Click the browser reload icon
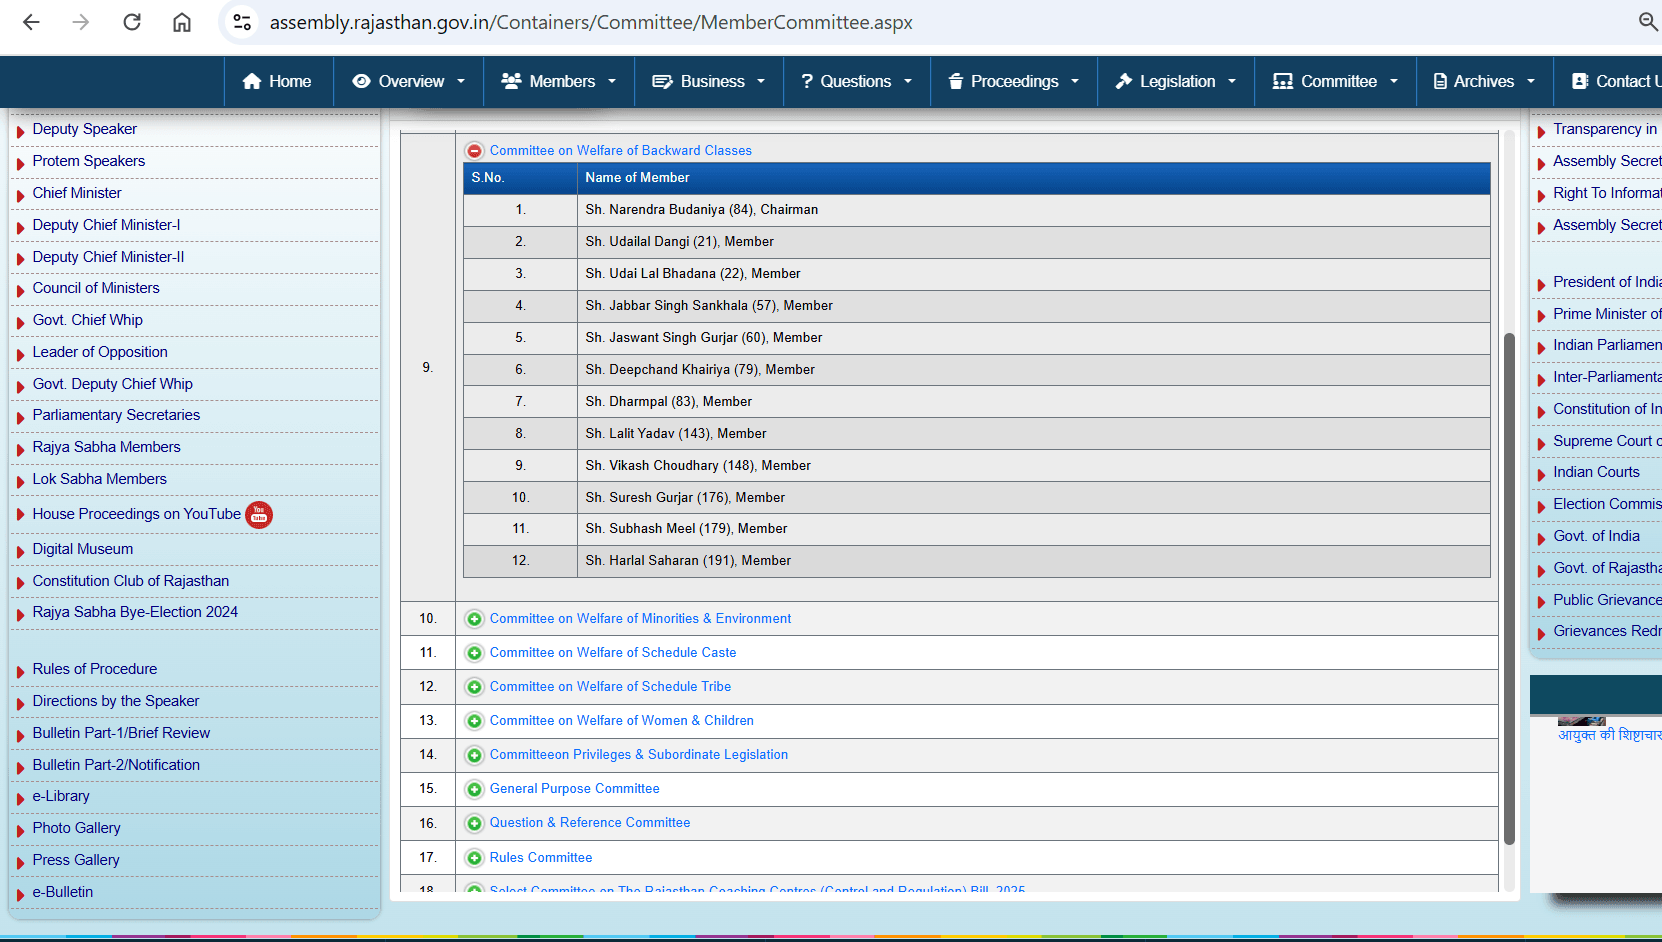1662x942 pixels. pos(132,22)
